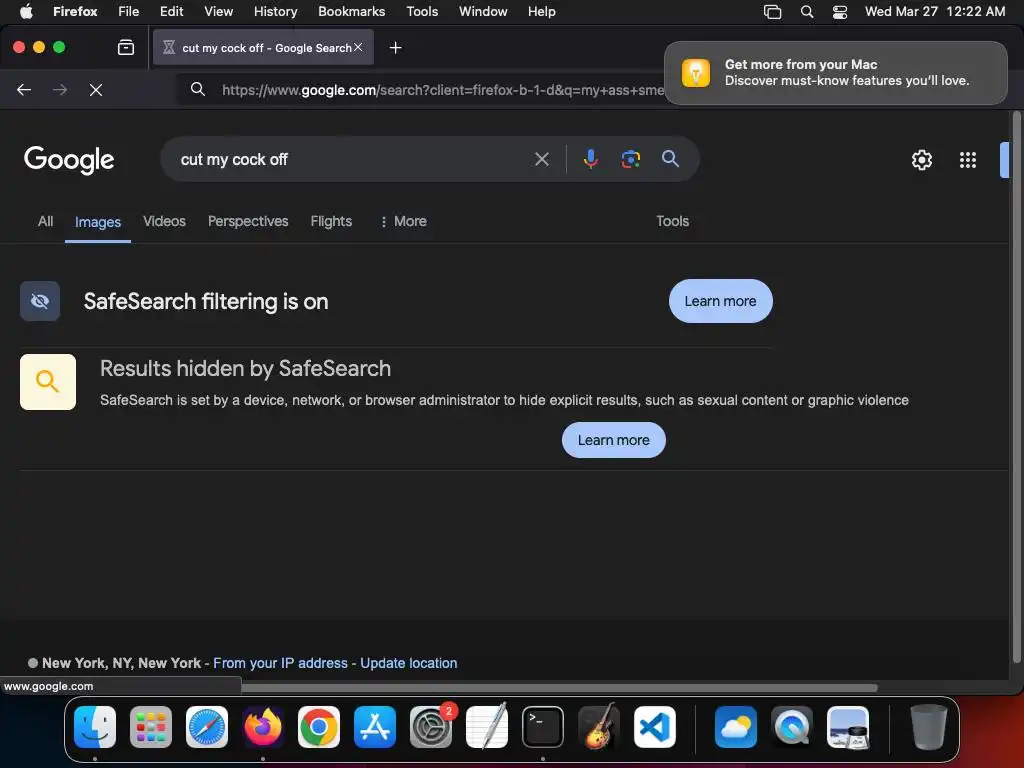Switch to the Flights tab
Image resolution: width=1024 pixels, height=768 pixels.
click(x=331, y=221)
